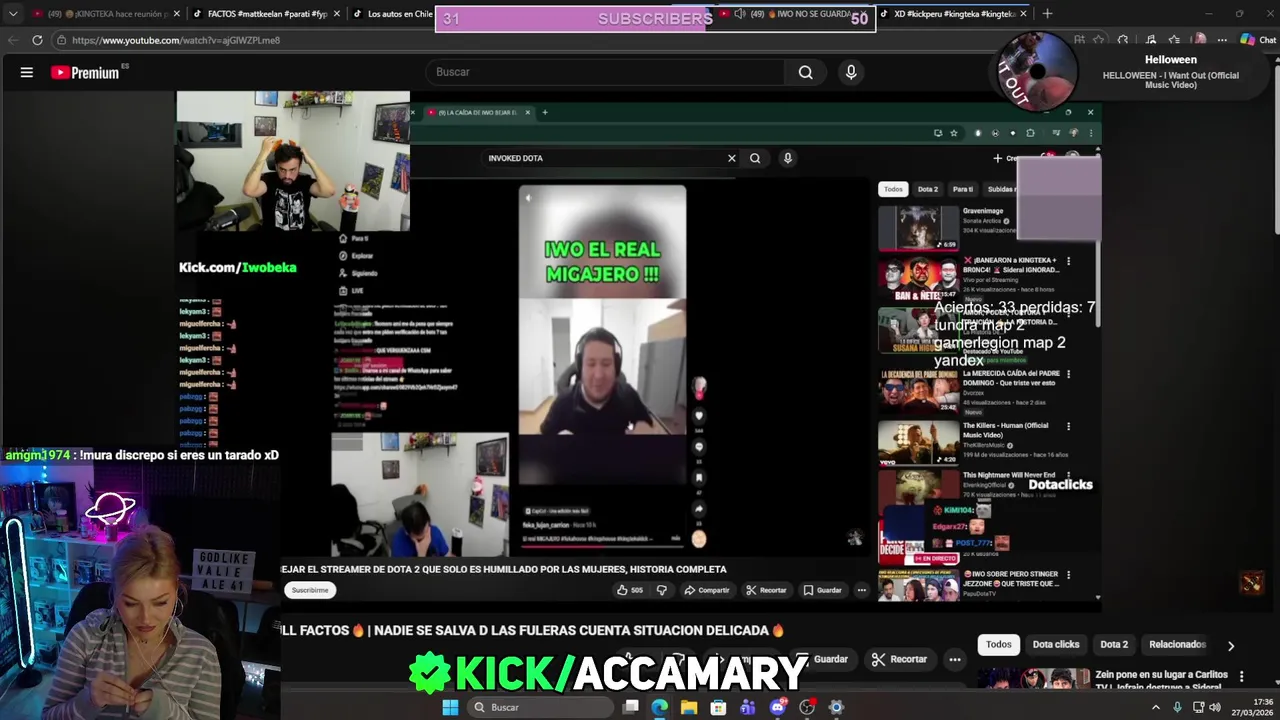The width and height of the screenshot is (1280, 720).
Task: Open options for La MERECIDA CAÍDA del PADRE DOMINGO
Action: [x=1068, y=374]
